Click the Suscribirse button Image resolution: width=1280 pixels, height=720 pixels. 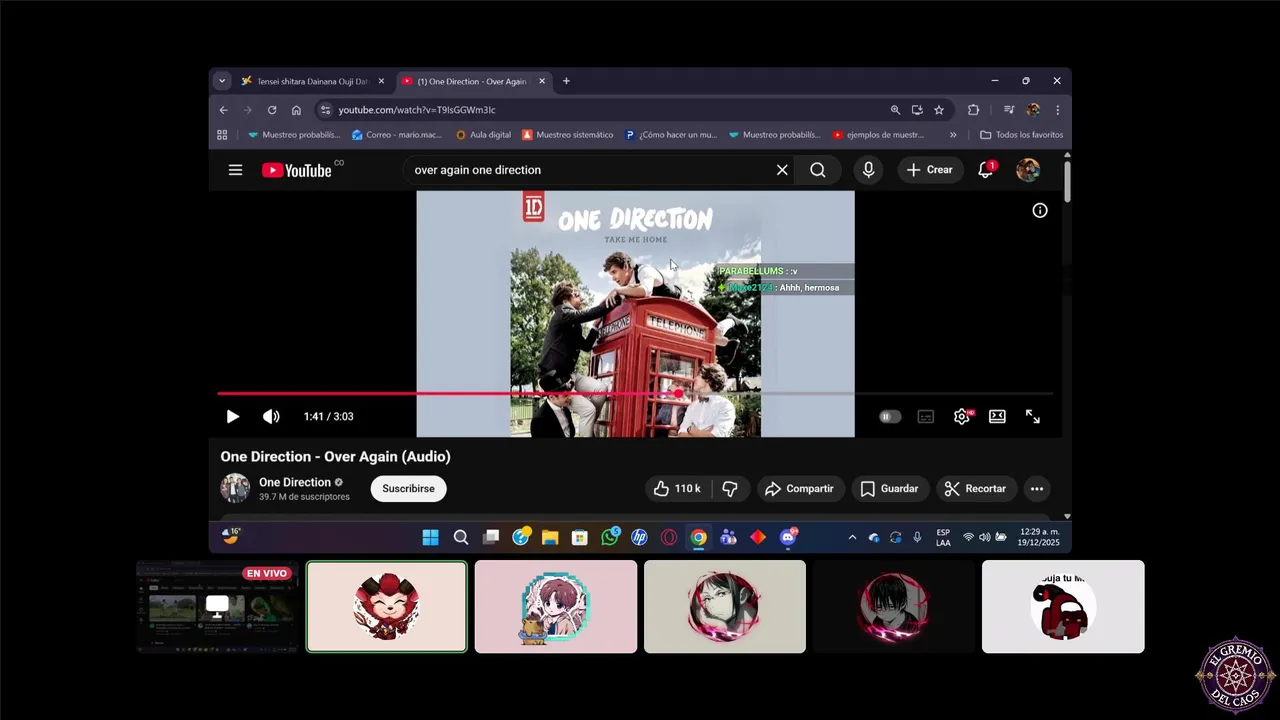click(408, 488)
